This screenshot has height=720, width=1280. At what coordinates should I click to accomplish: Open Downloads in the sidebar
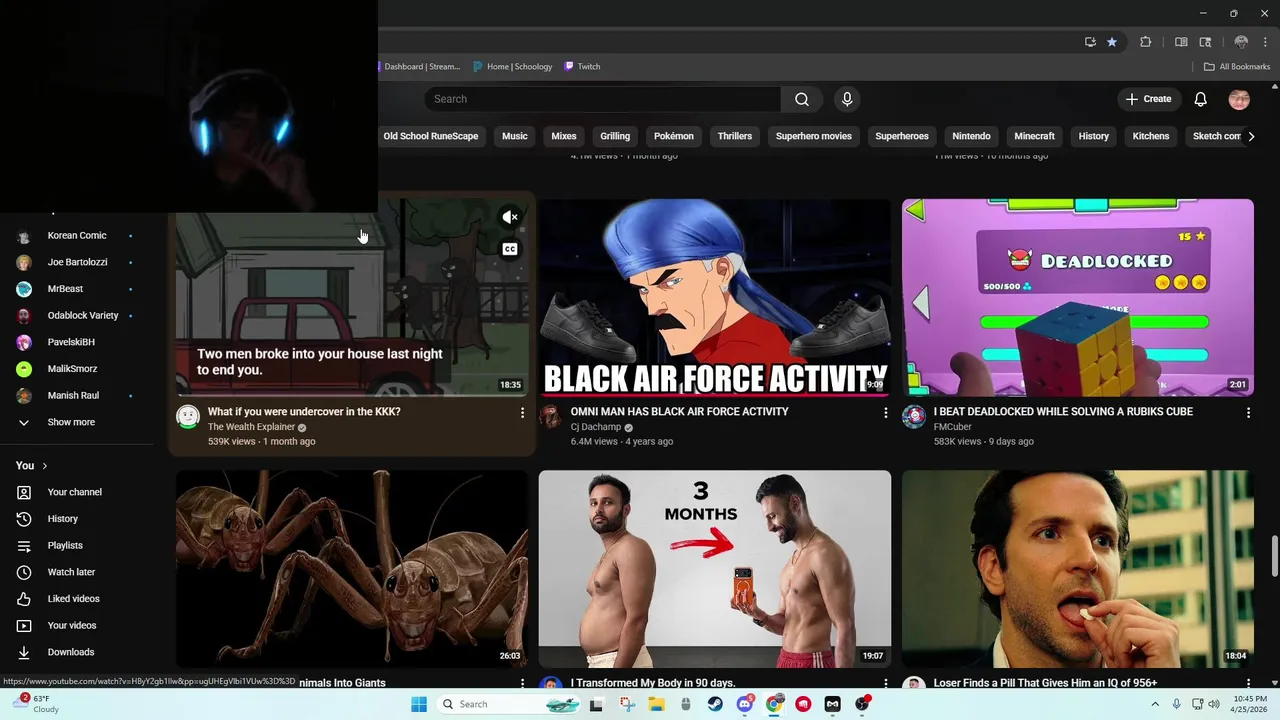tap(71, 652)
